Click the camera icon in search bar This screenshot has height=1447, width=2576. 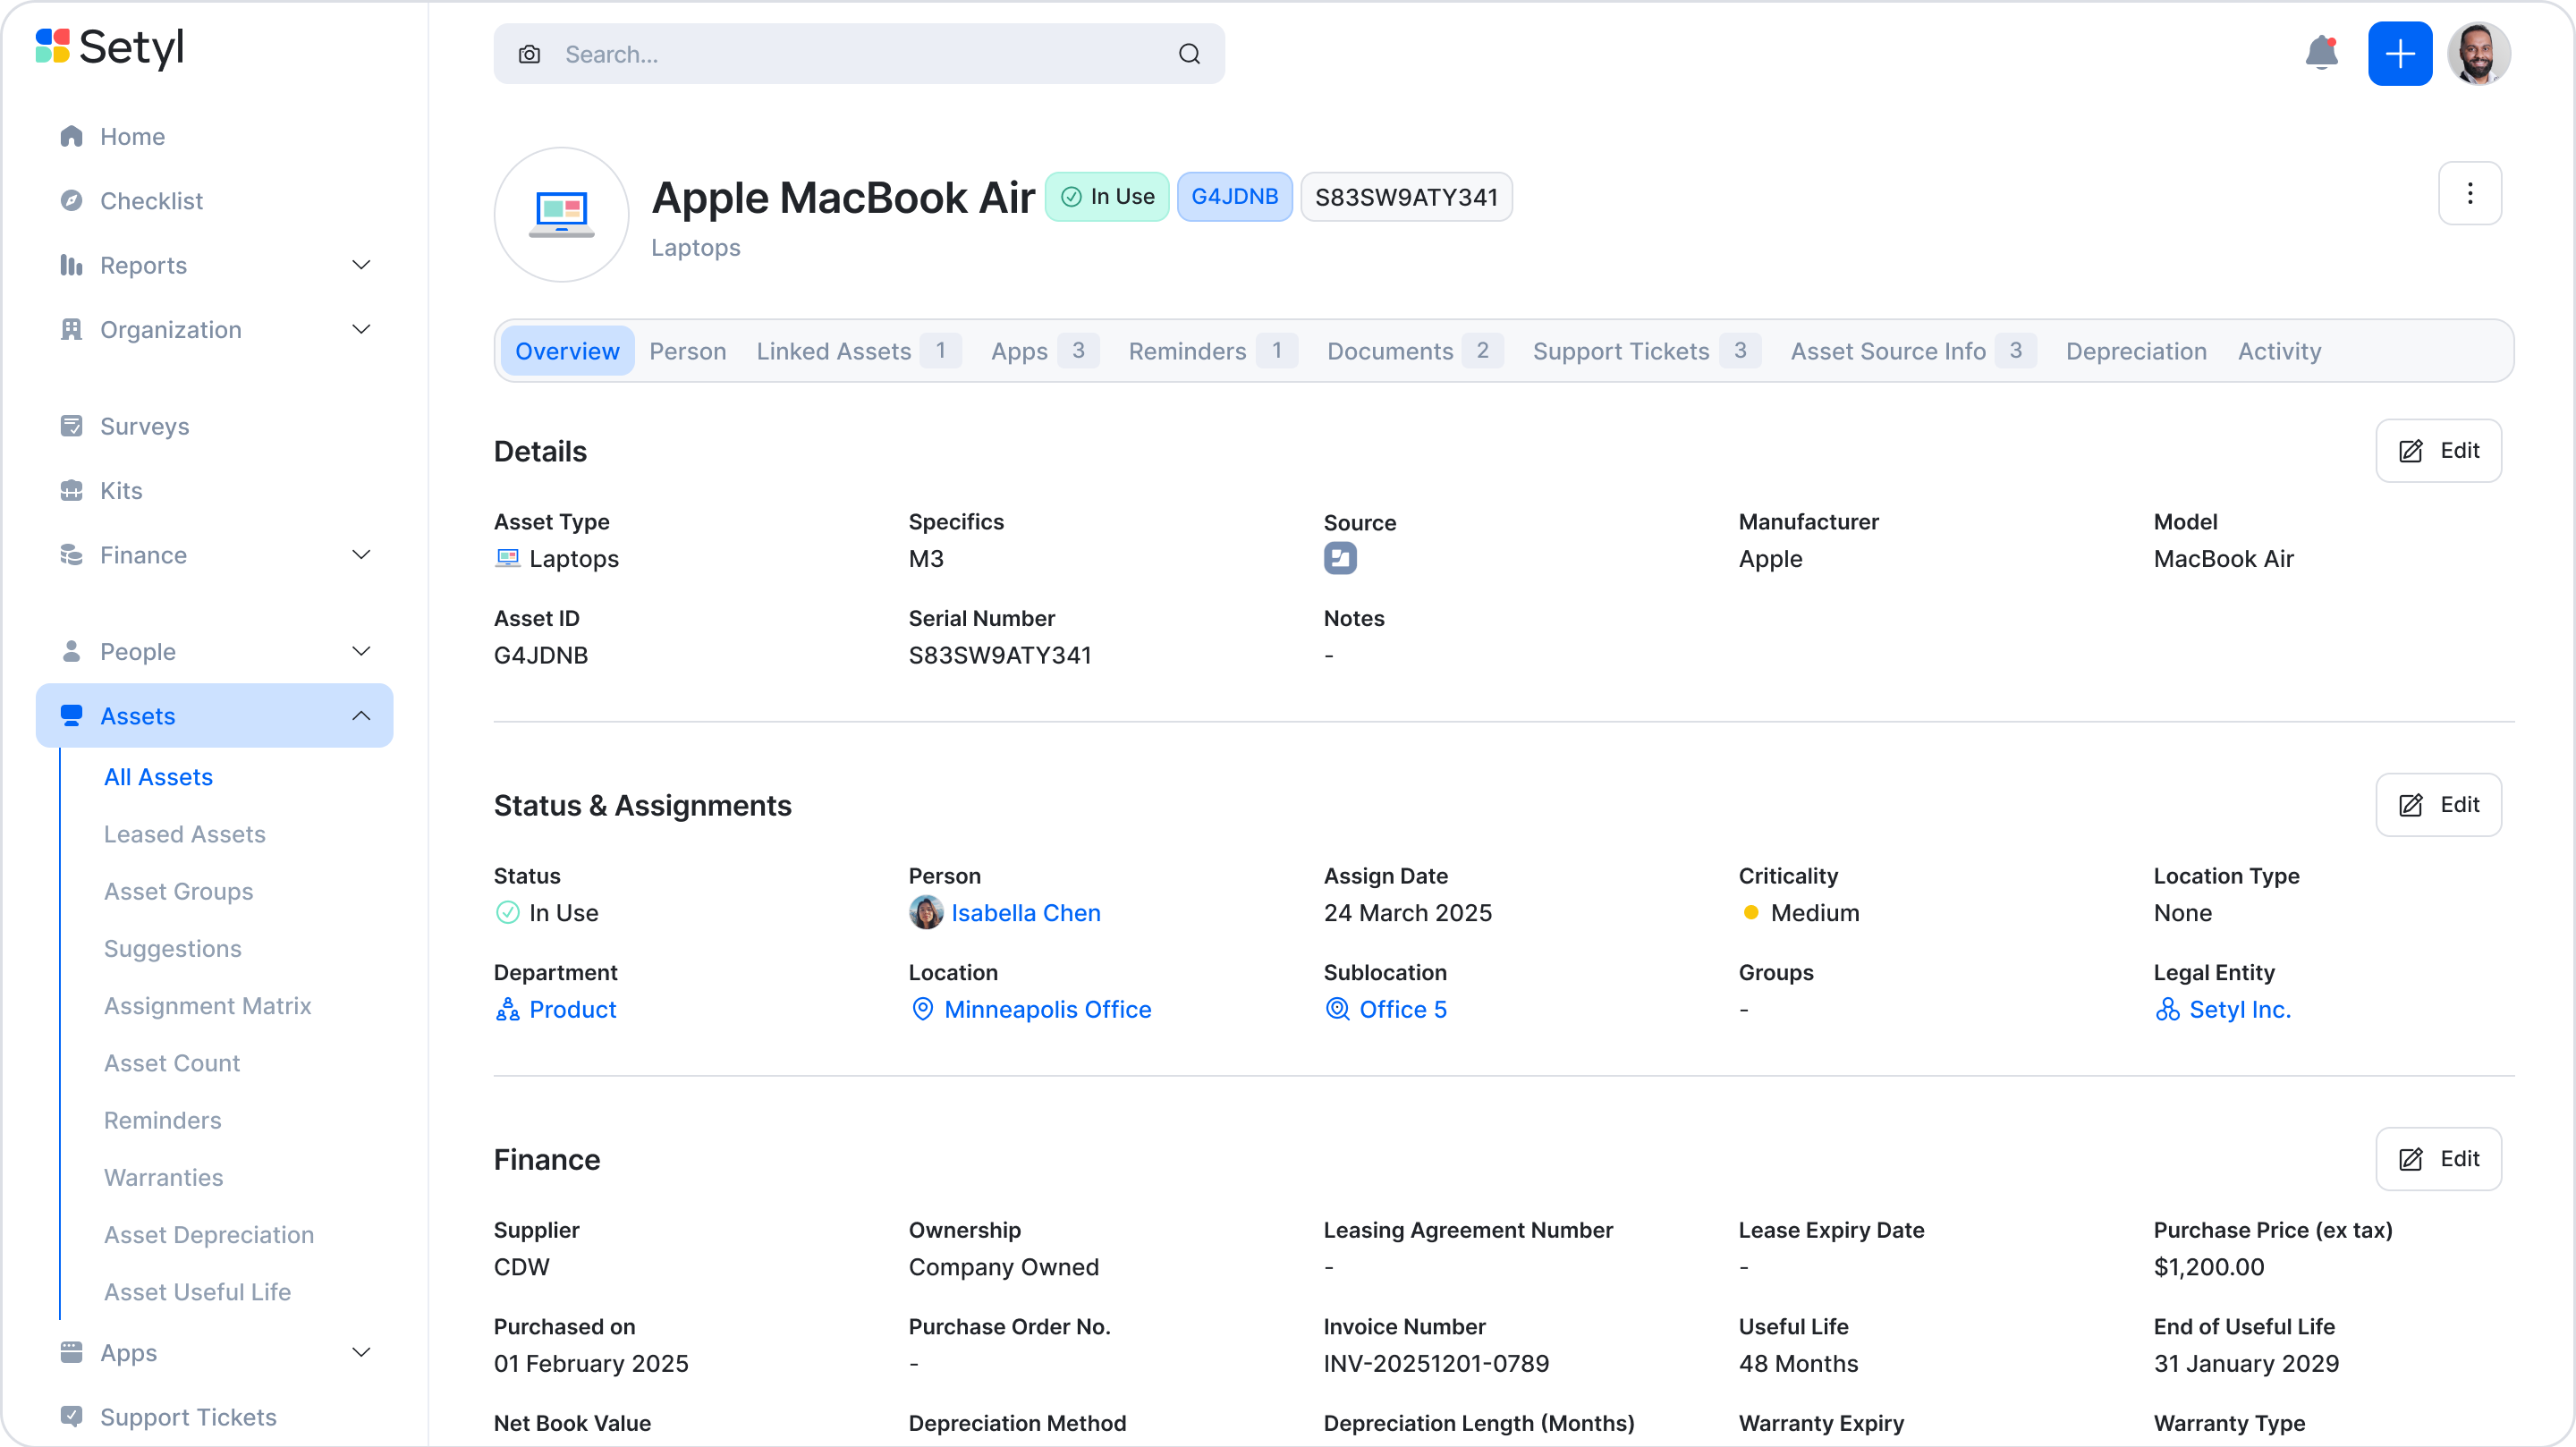coord(530,55)
